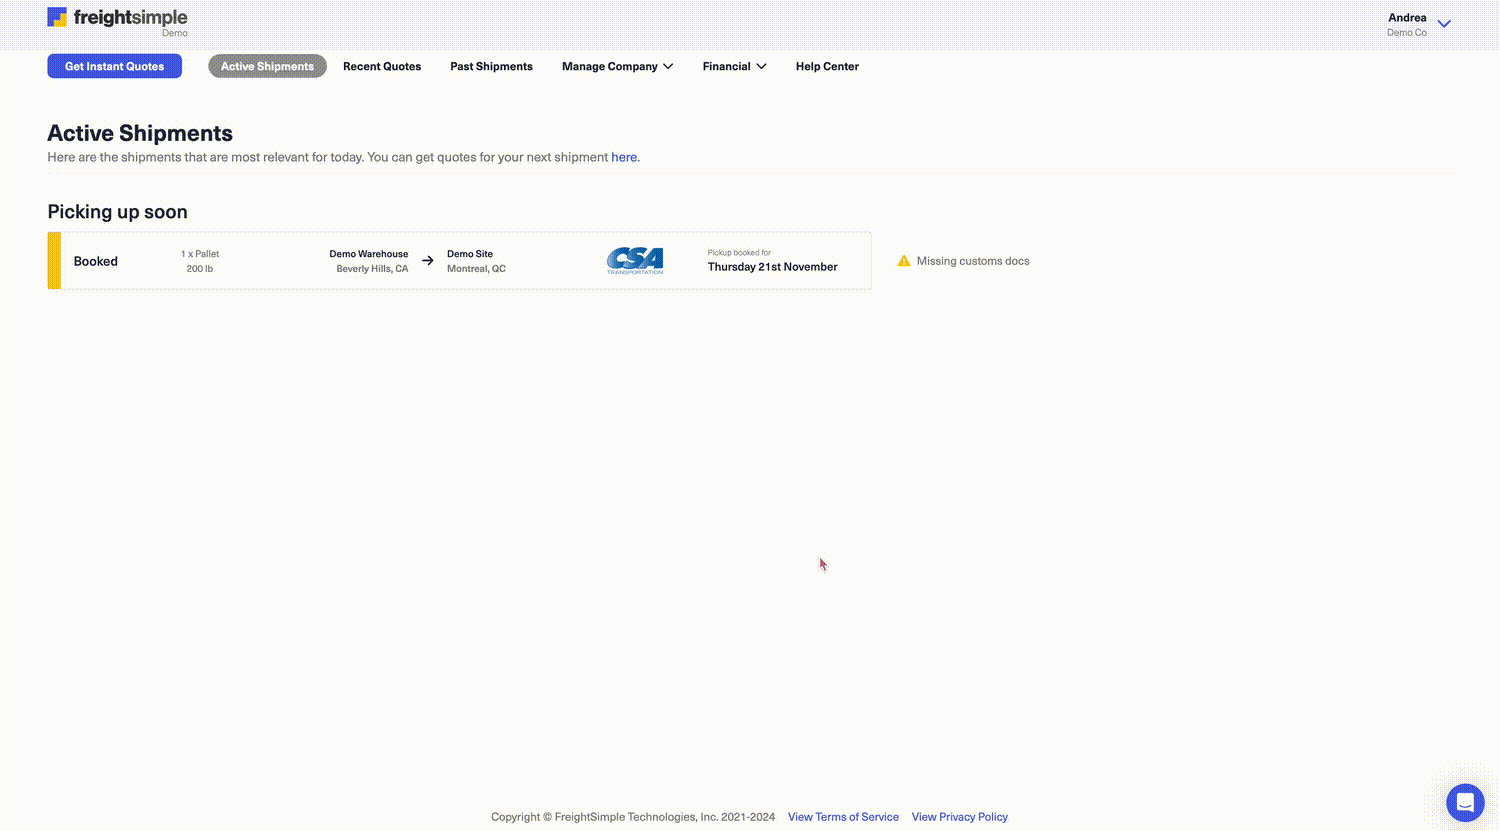The image size is (1500, 831).
Task: Click the Missing customs docs warning
Action: point(972,261)
